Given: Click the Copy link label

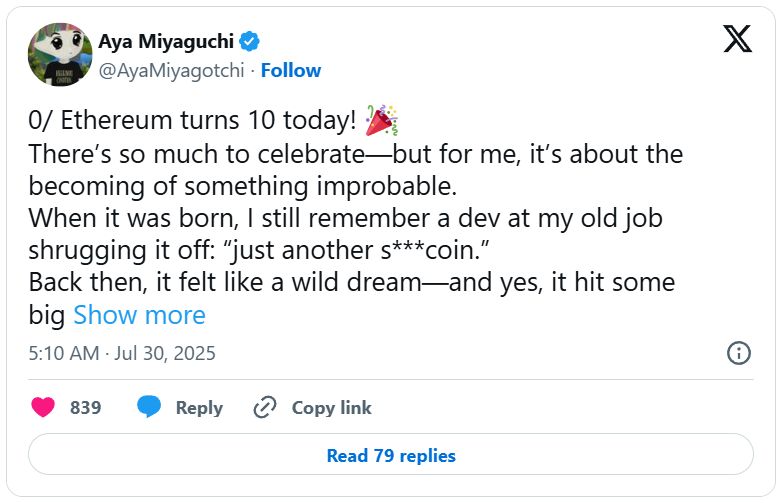Looking at the screenshot, I should pyautogui.click(x=331, y=407).
